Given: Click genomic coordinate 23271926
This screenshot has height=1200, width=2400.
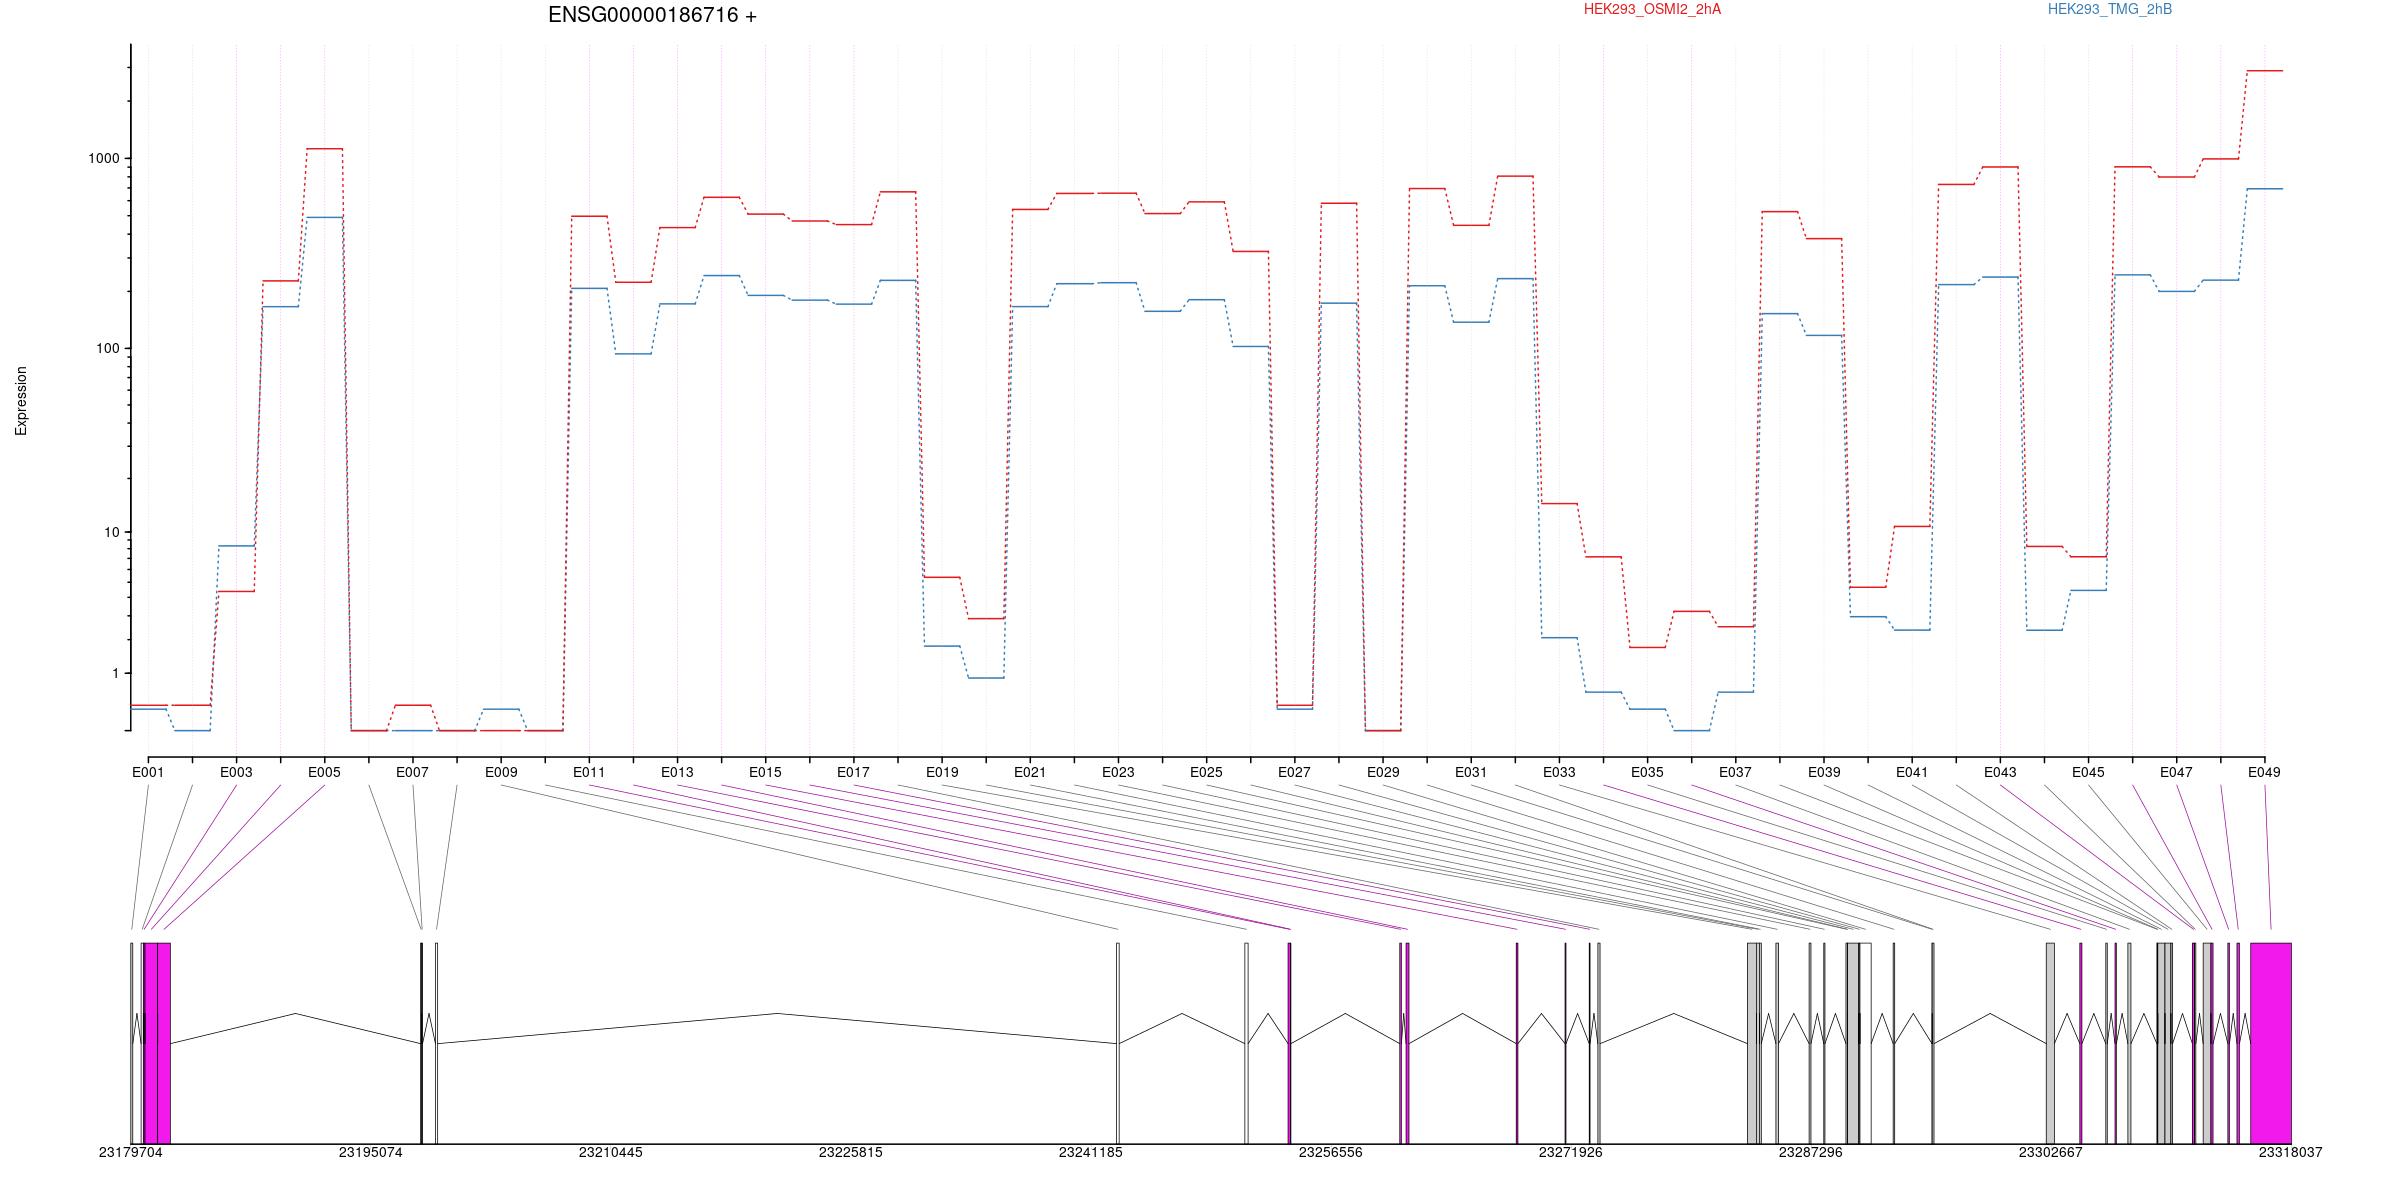Looking at the screenshot, I should pos(1571,1152).
